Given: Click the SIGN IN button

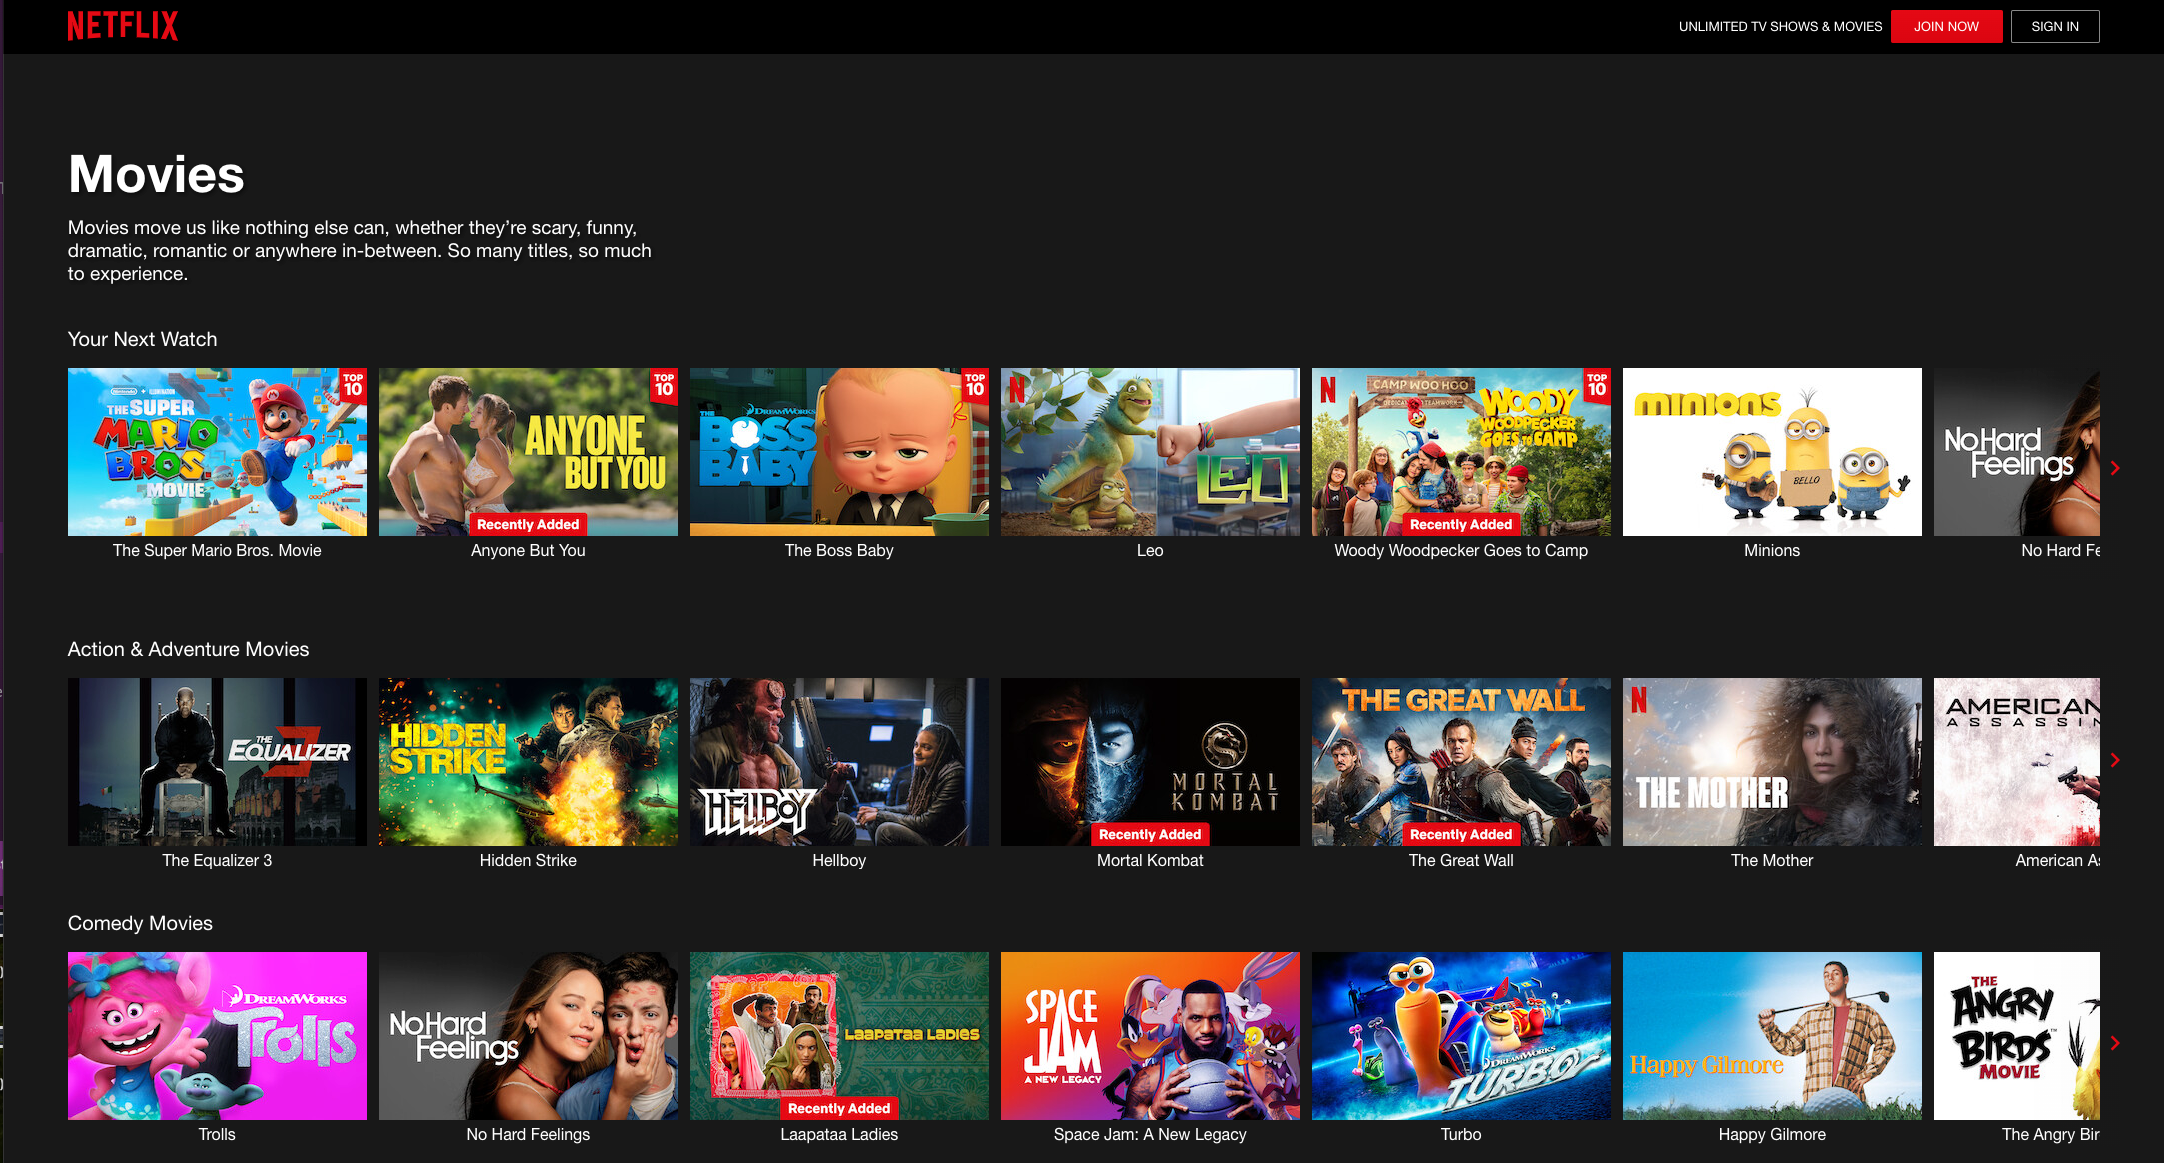Looking at the screenshot, I should point(2055,26).
